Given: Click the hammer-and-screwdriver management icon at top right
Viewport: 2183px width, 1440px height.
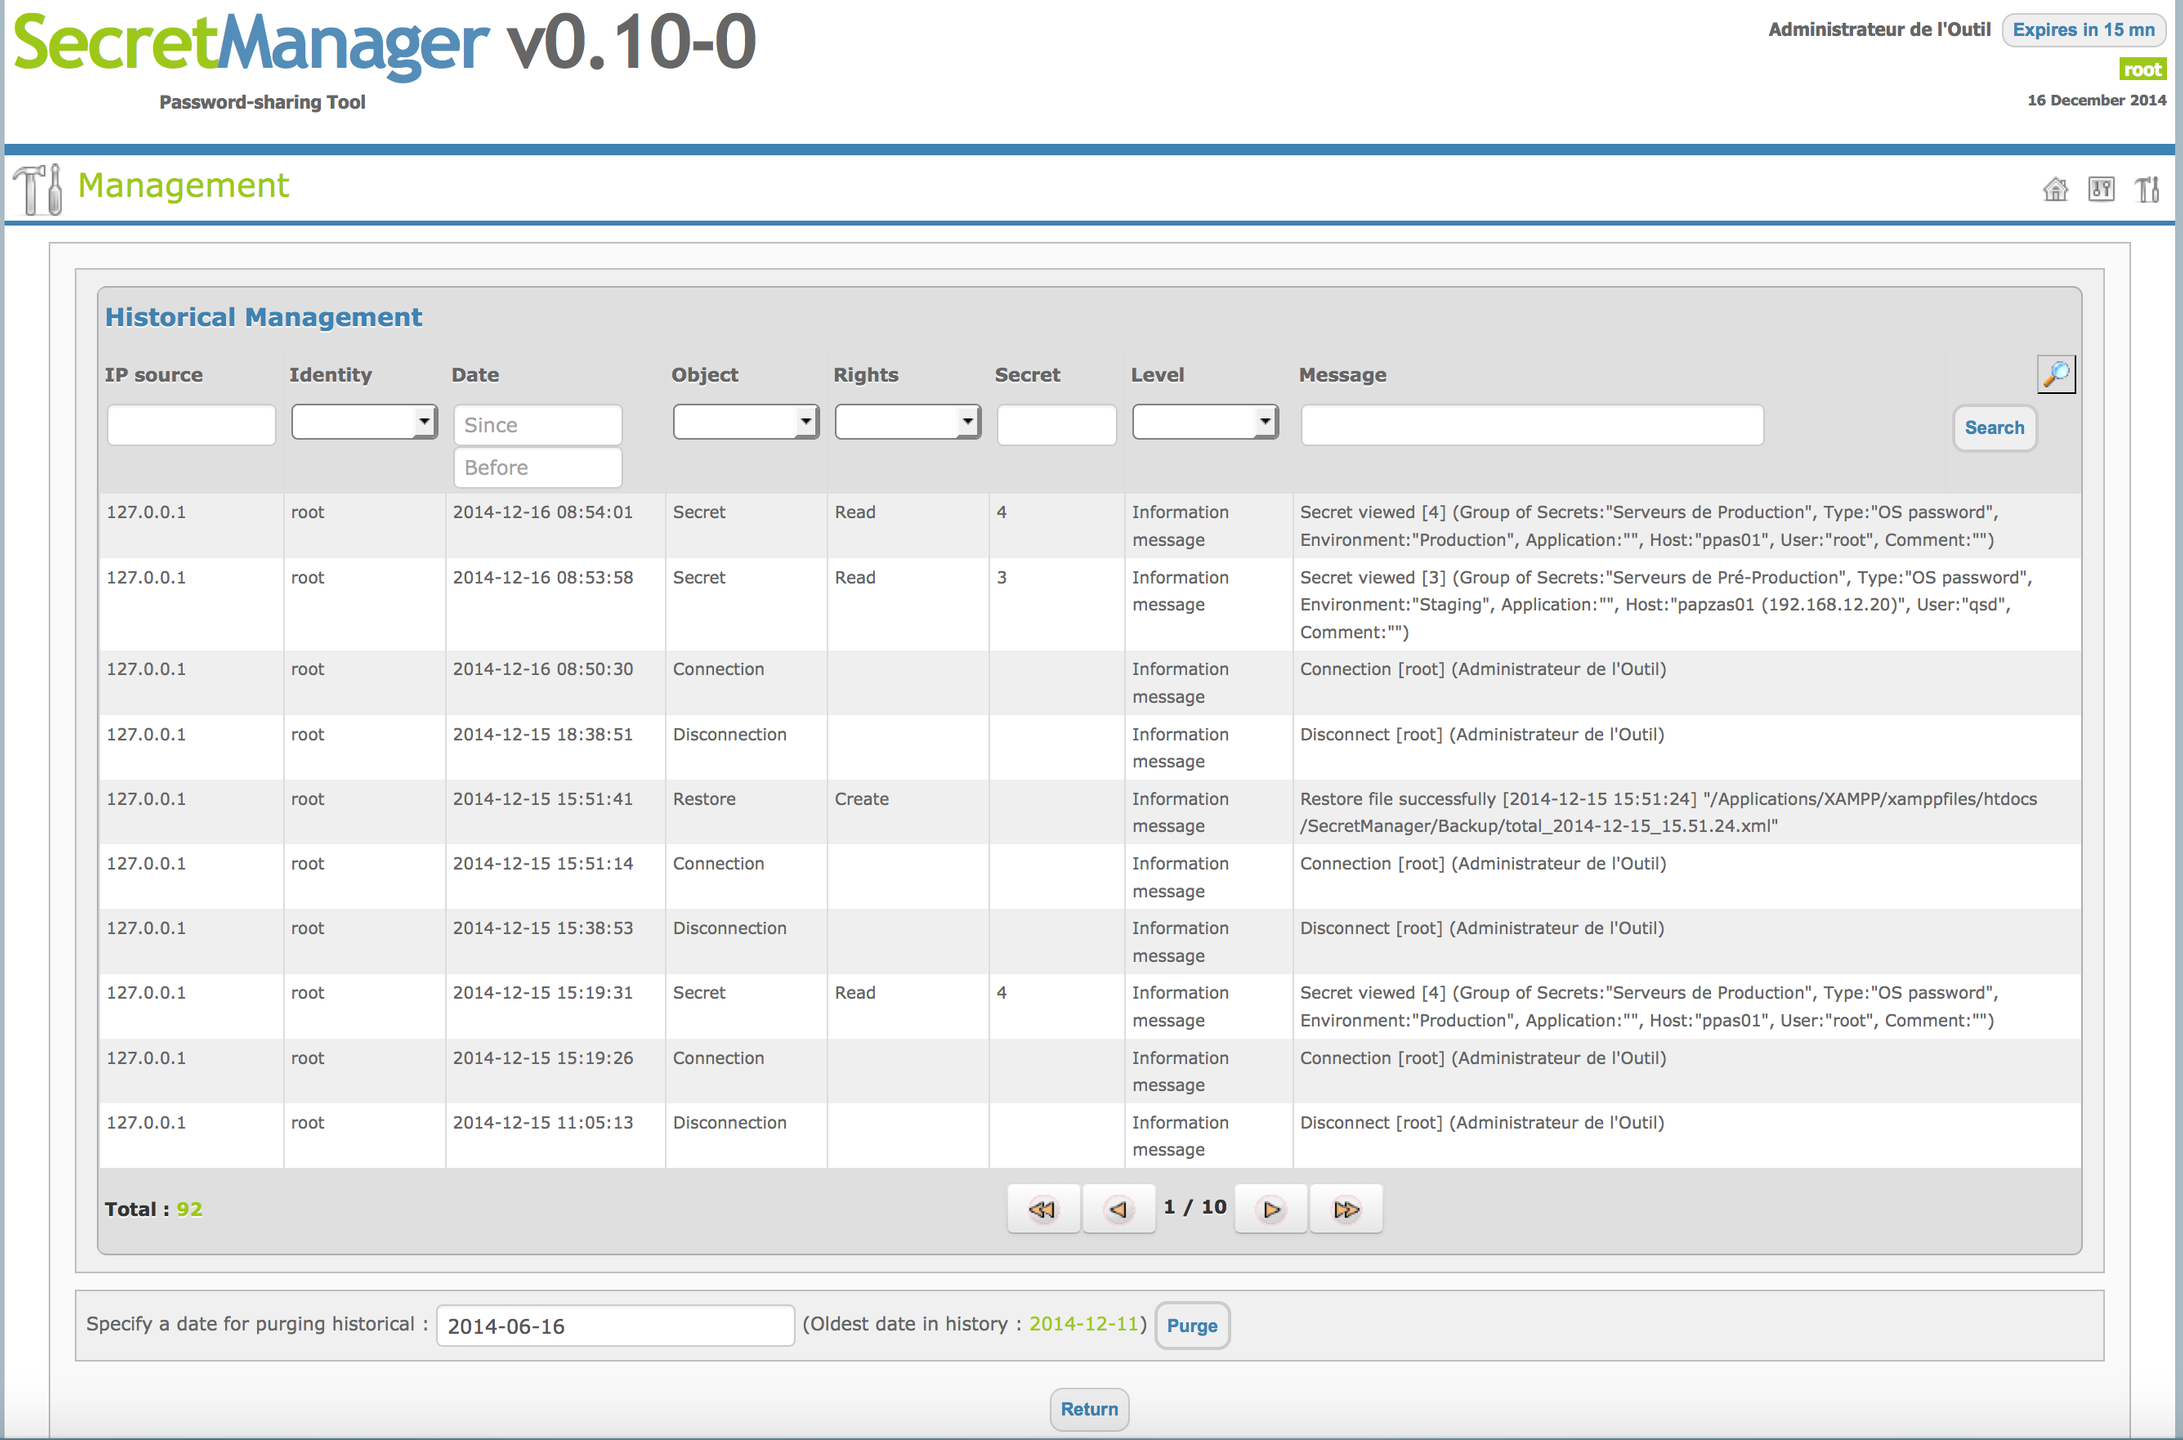Looking at the screenshot, I should coord(2147,189).
